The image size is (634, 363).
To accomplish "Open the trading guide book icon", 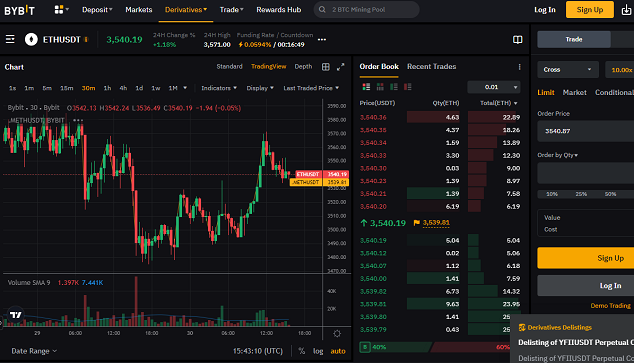I will click(x=518, y=40).
